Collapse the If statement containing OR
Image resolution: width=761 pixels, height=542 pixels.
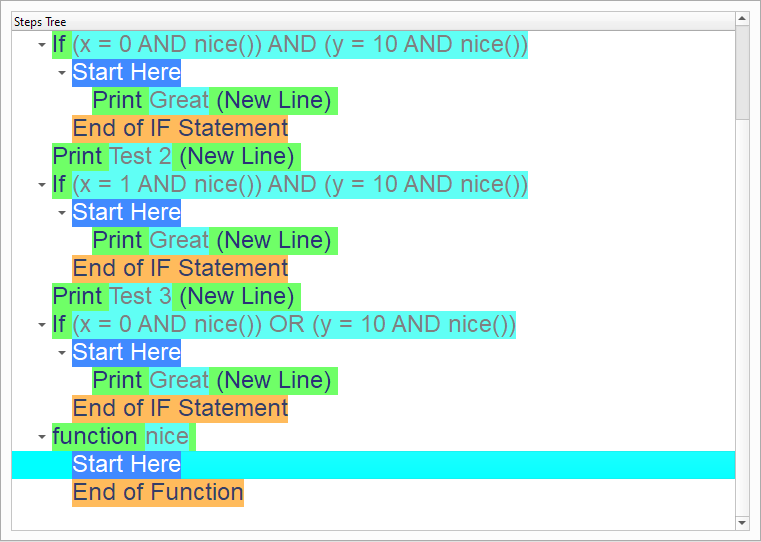click(41, 325)
